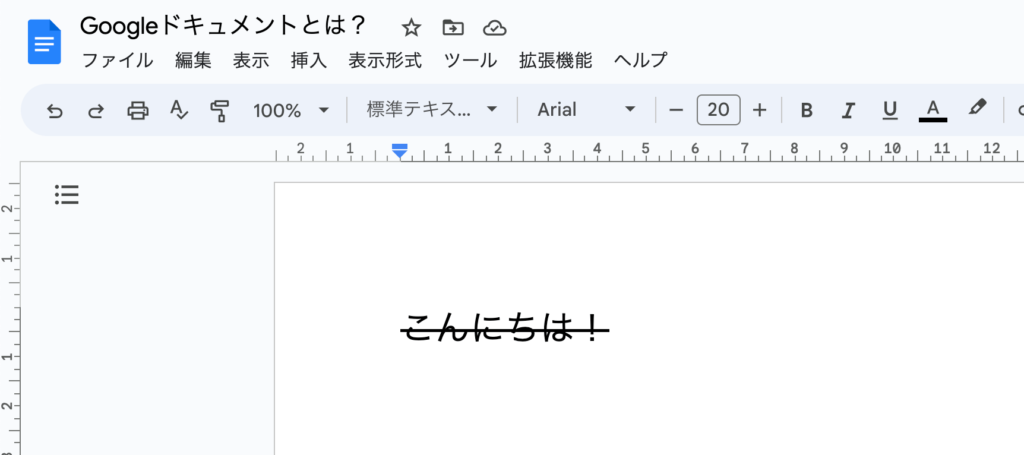
Task: Select the paint format roller icon
Action: (220, 110)
